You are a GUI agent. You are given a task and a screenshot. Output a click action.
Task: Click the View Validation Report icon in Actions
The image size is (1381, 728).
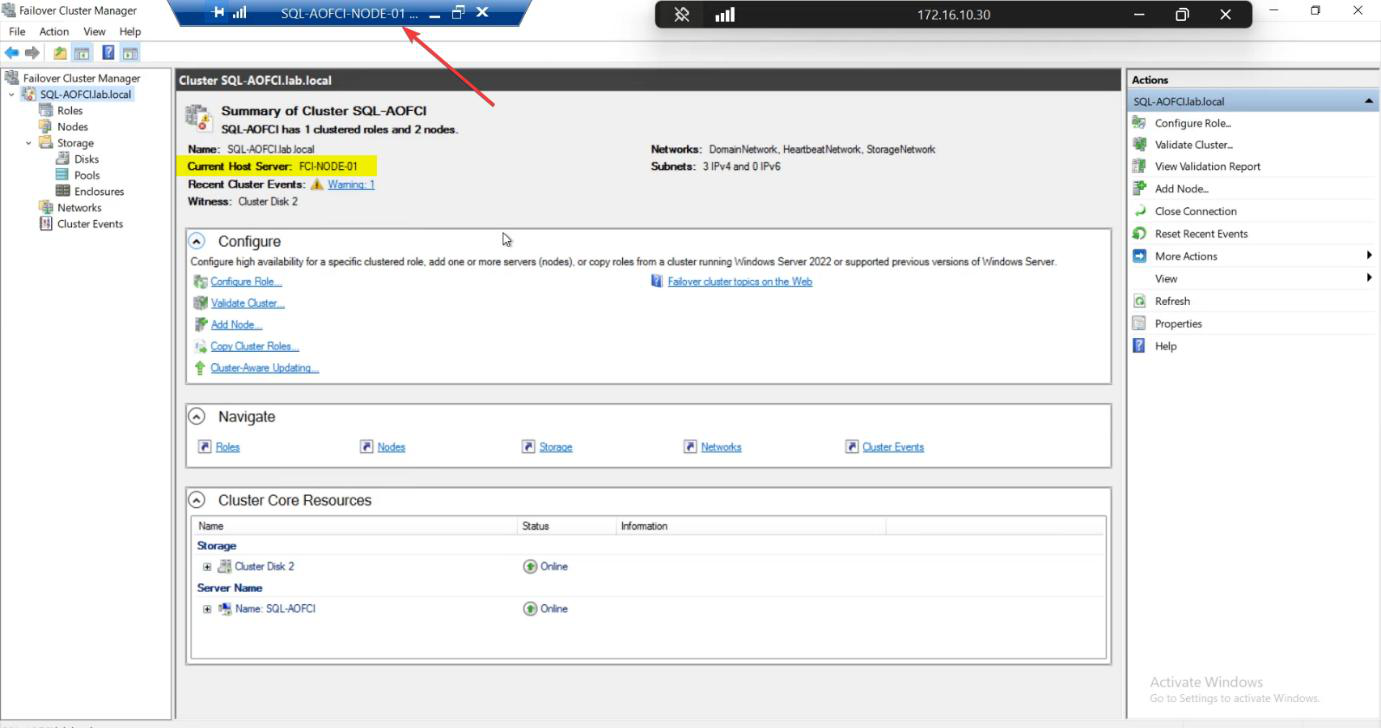pos(1139,166)
